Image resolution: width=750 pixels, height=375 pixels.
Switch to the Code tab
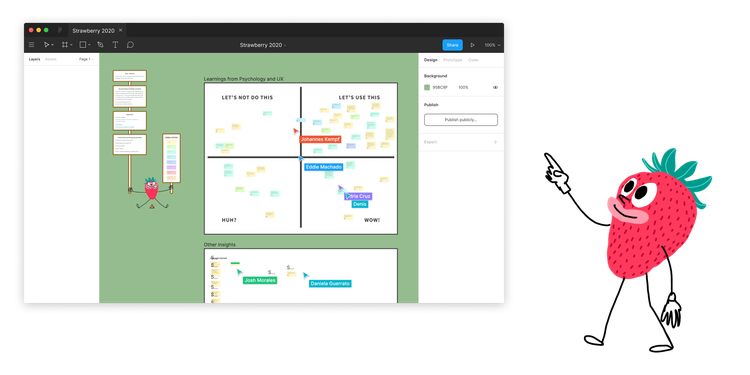point(473,60)
